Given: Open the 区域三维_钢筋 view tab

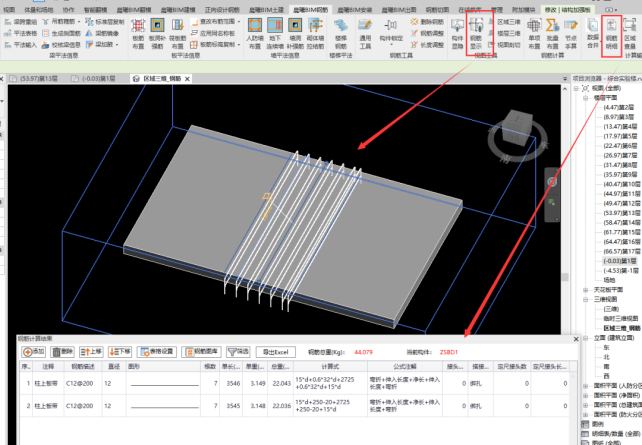Looking at the screenshot, I should pyautogui.click(x=166, y=76).
